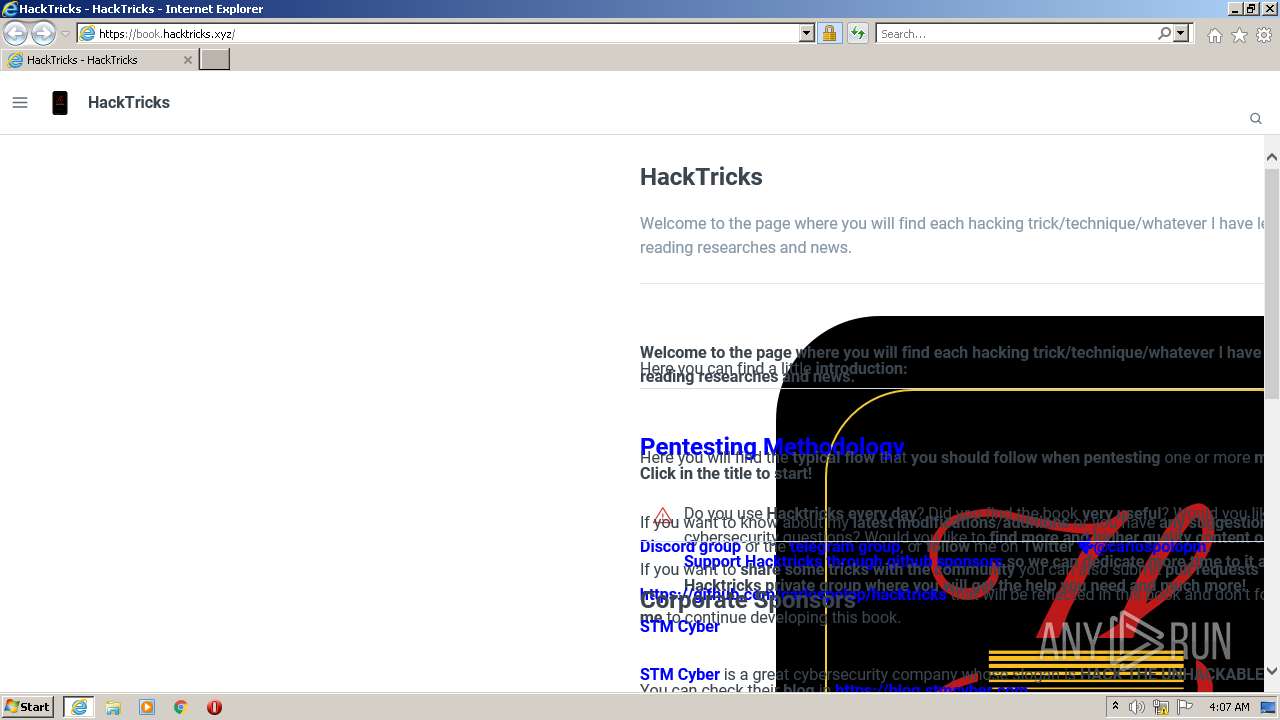Open the network tray icon
Image resolution: width=1280 pixels, height=720 pixels.
(x=1161, y=707)
